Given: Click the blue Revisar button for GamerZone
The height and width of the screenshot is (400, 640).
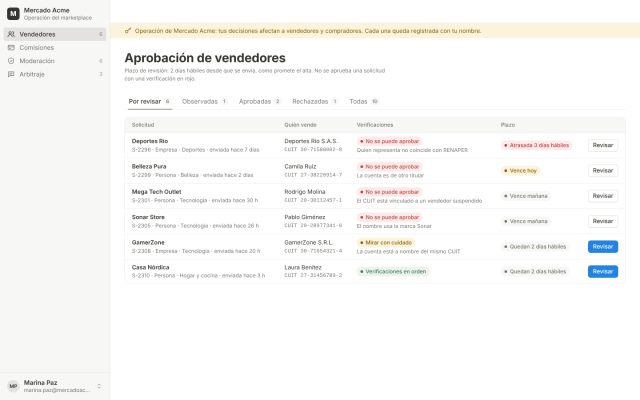Looking at the screenshot, I should [603, 247].
